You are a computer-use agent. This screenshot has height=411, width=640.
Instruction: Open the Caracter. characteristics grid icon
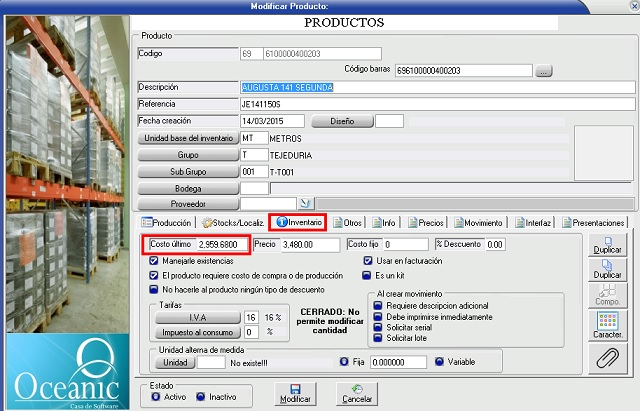606,323
